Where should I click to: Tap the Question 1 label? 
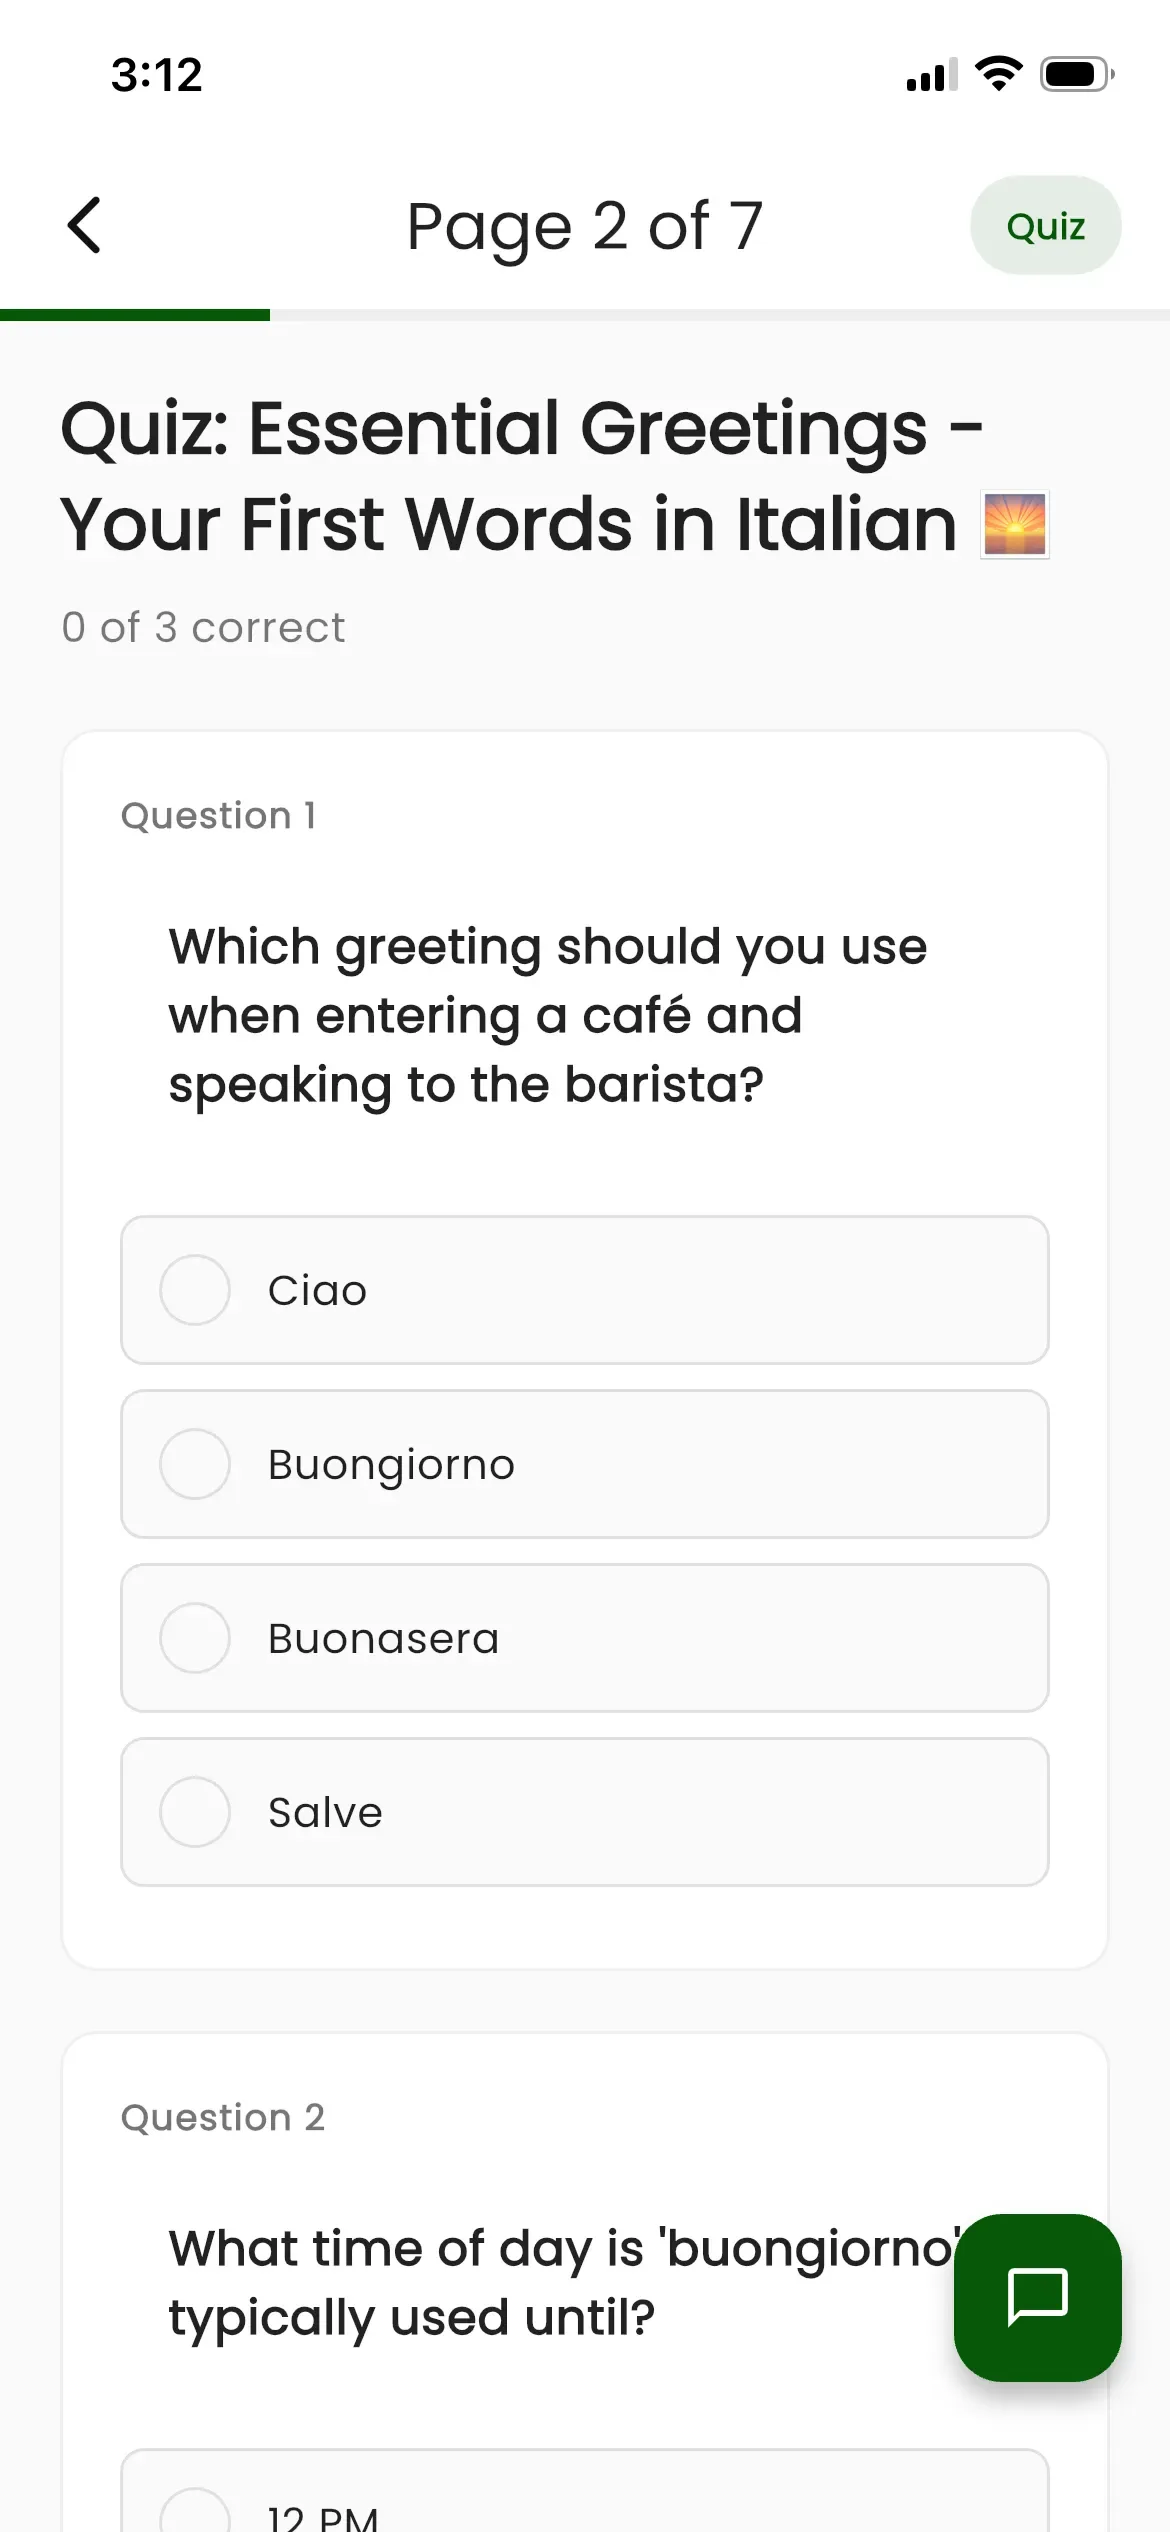[218, 816]
